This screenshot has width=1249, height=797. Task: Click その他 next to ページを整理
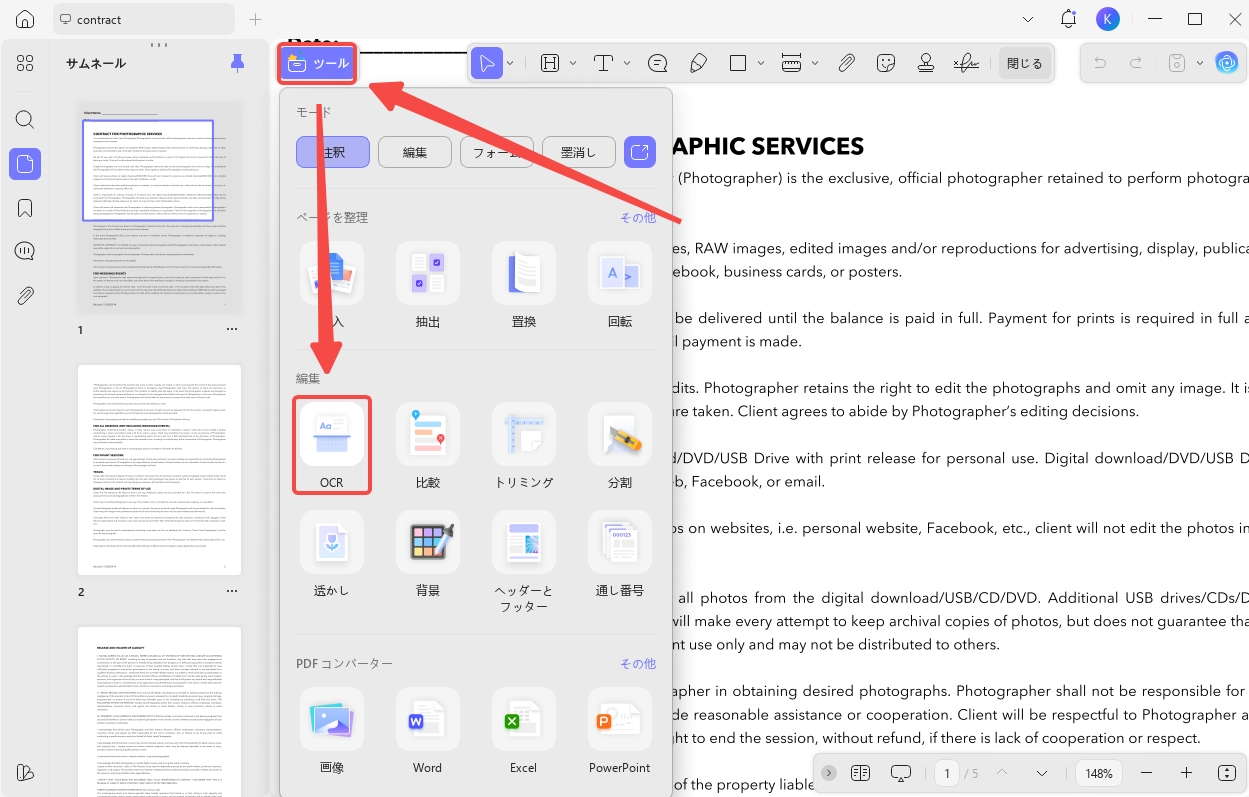(637, 217)
